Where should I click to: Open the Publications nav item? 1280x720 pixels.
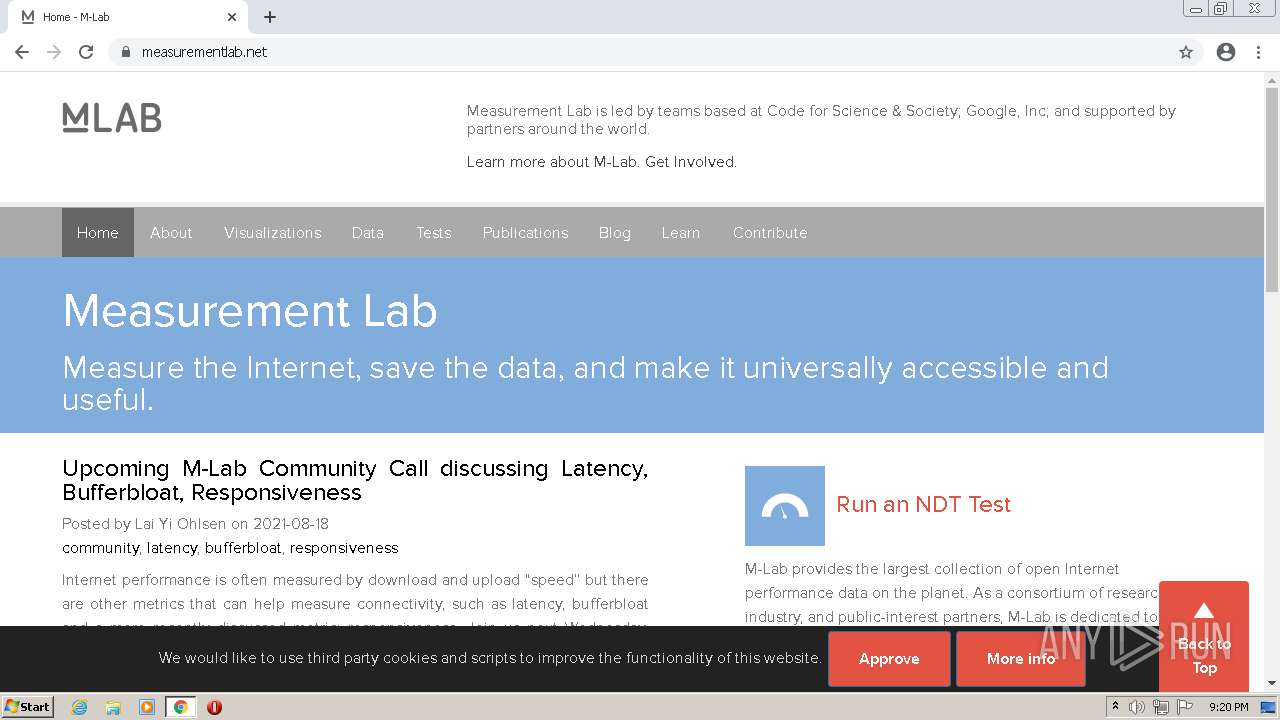pos(526,232)
